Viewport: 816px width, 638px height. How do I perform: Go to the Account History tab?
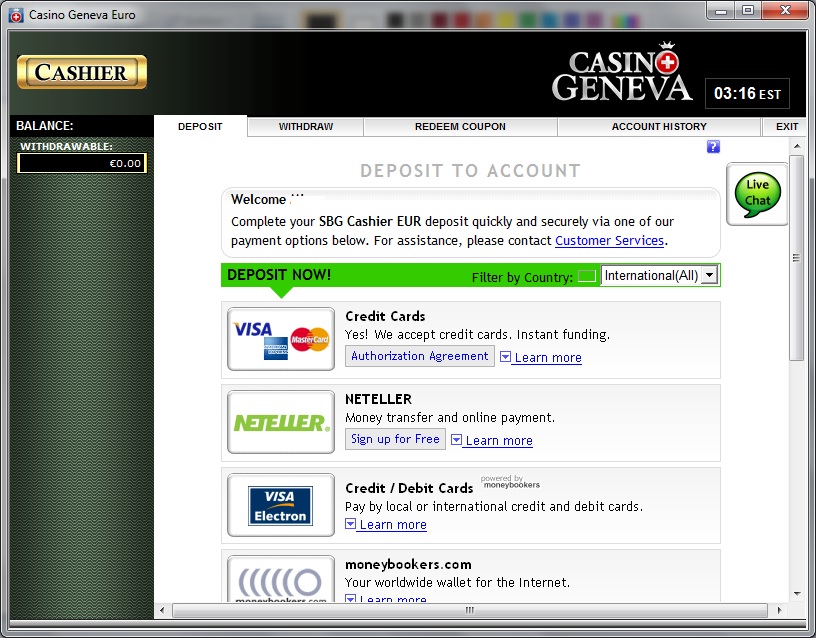click(659, 127)
